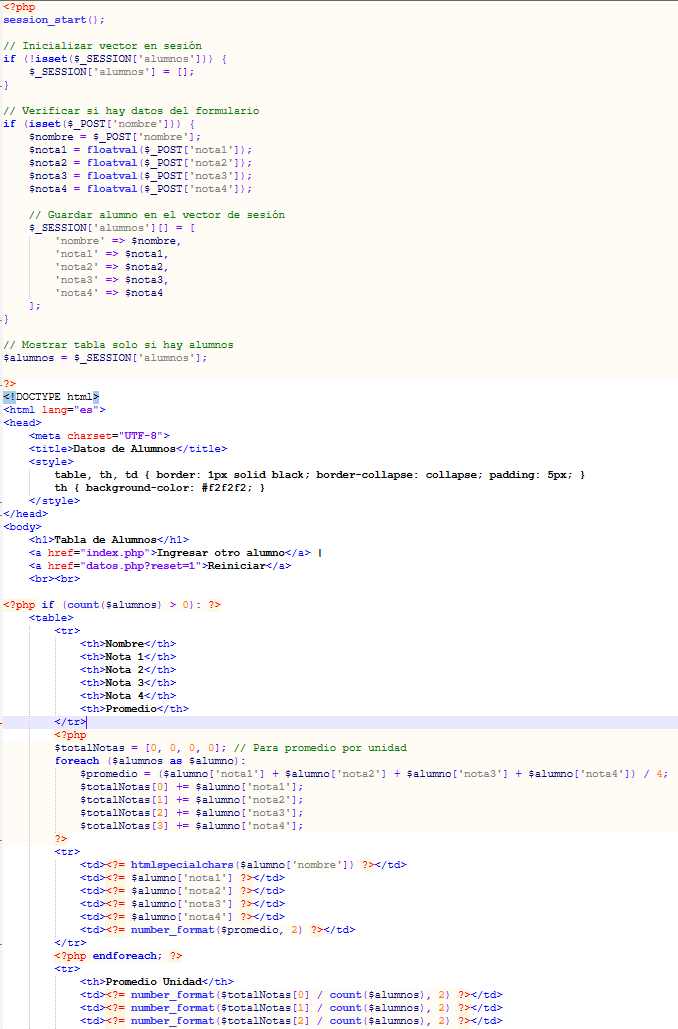Click the $_SESSION['alumnos'] = []; assignment
Image resolution: width=678 pixels, height=1029 pixels.
point(112,72)
